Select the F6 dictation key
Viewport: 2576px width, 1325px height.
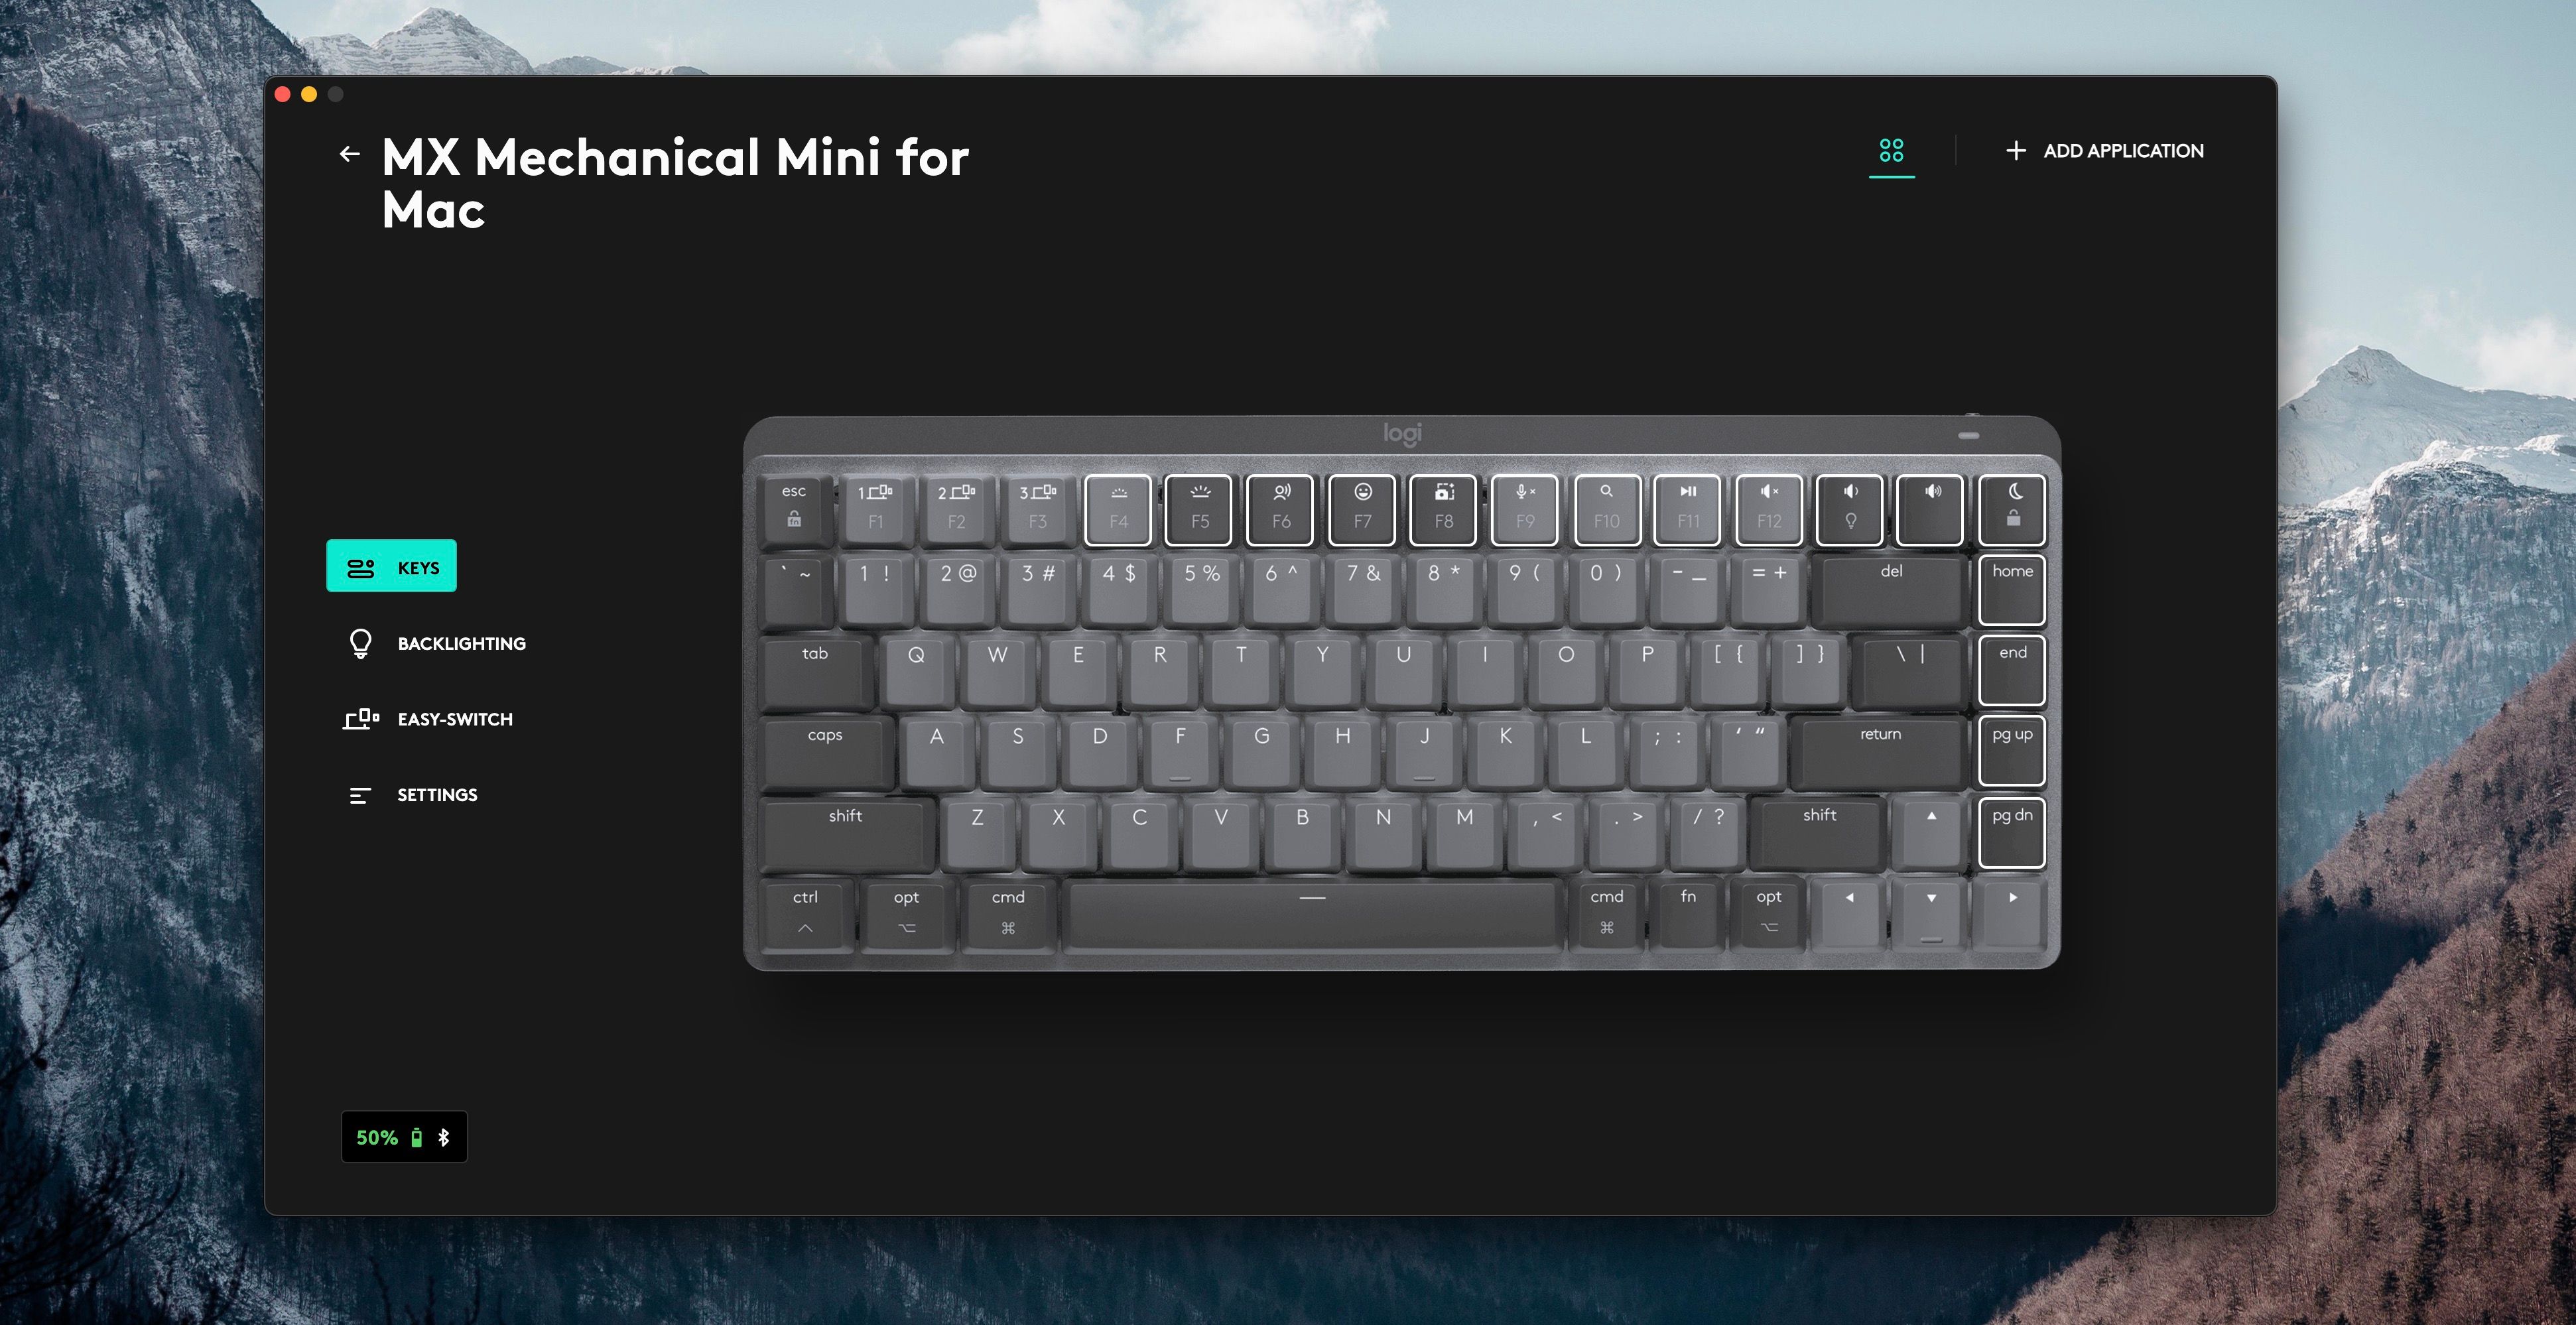(x=1280, y=510)
